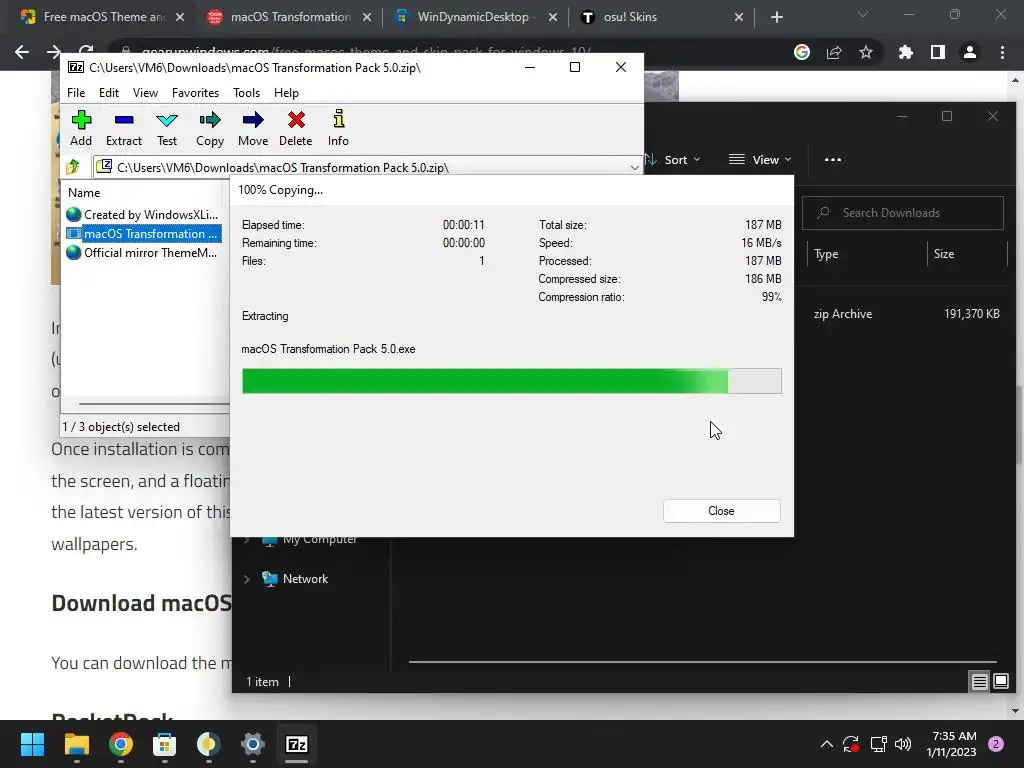Image resolution: width=1024 pixels, height=768 pixels.
Task: Switch Explorer to large thumbnails view icon
Action: tap(1000, 682)
